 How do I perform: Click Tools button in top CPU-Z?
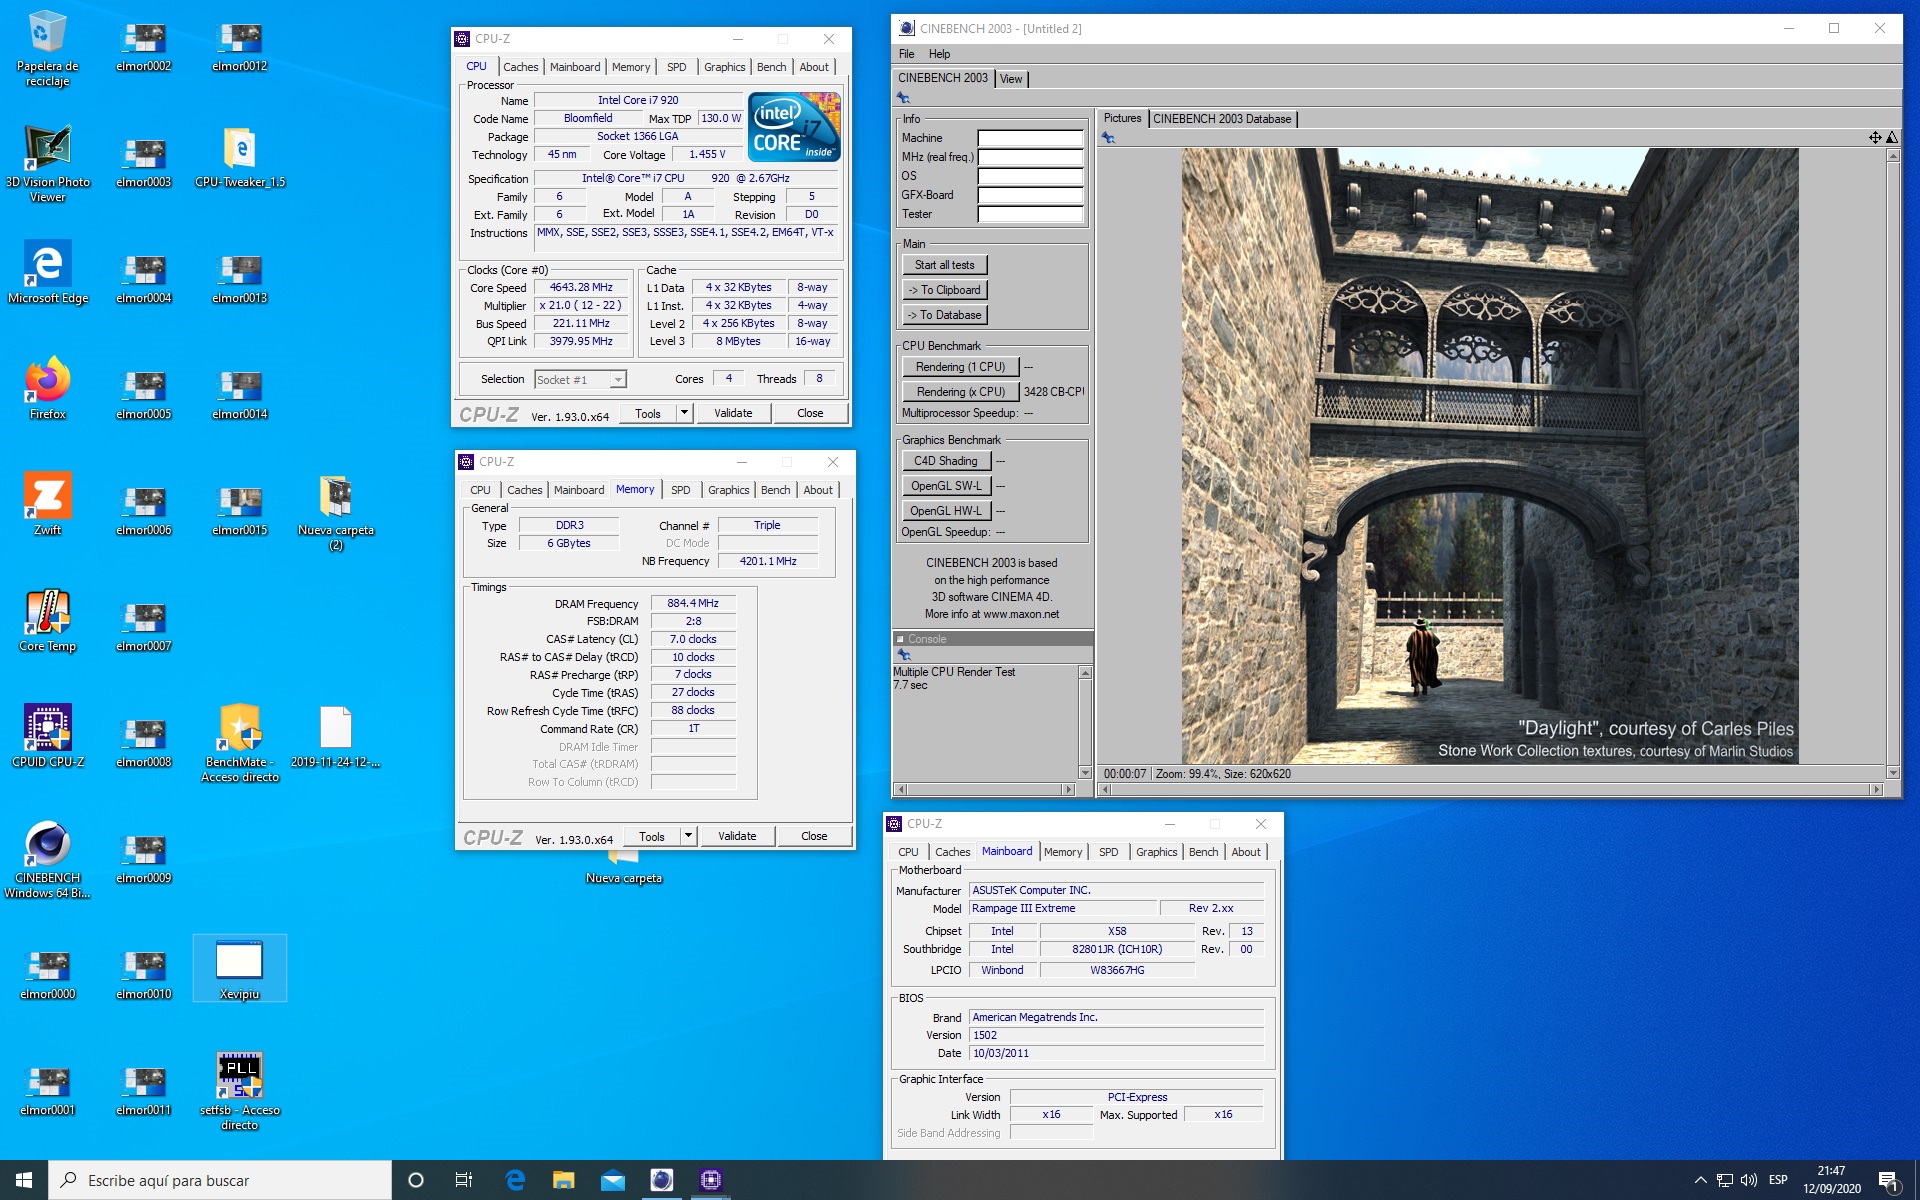click(648, 413)
